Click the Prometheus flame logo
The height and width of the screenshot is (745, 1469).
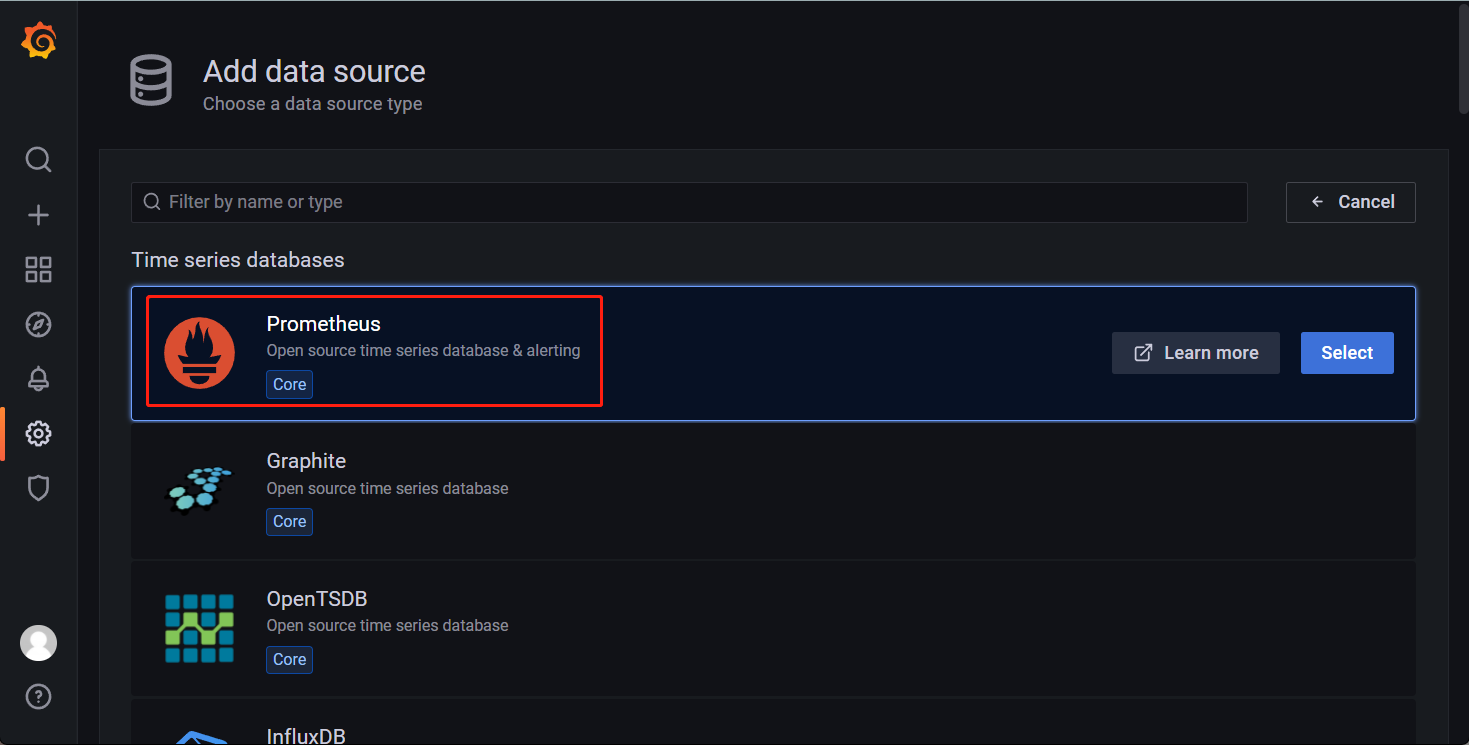pyautogui.click(x=199, y=353)
